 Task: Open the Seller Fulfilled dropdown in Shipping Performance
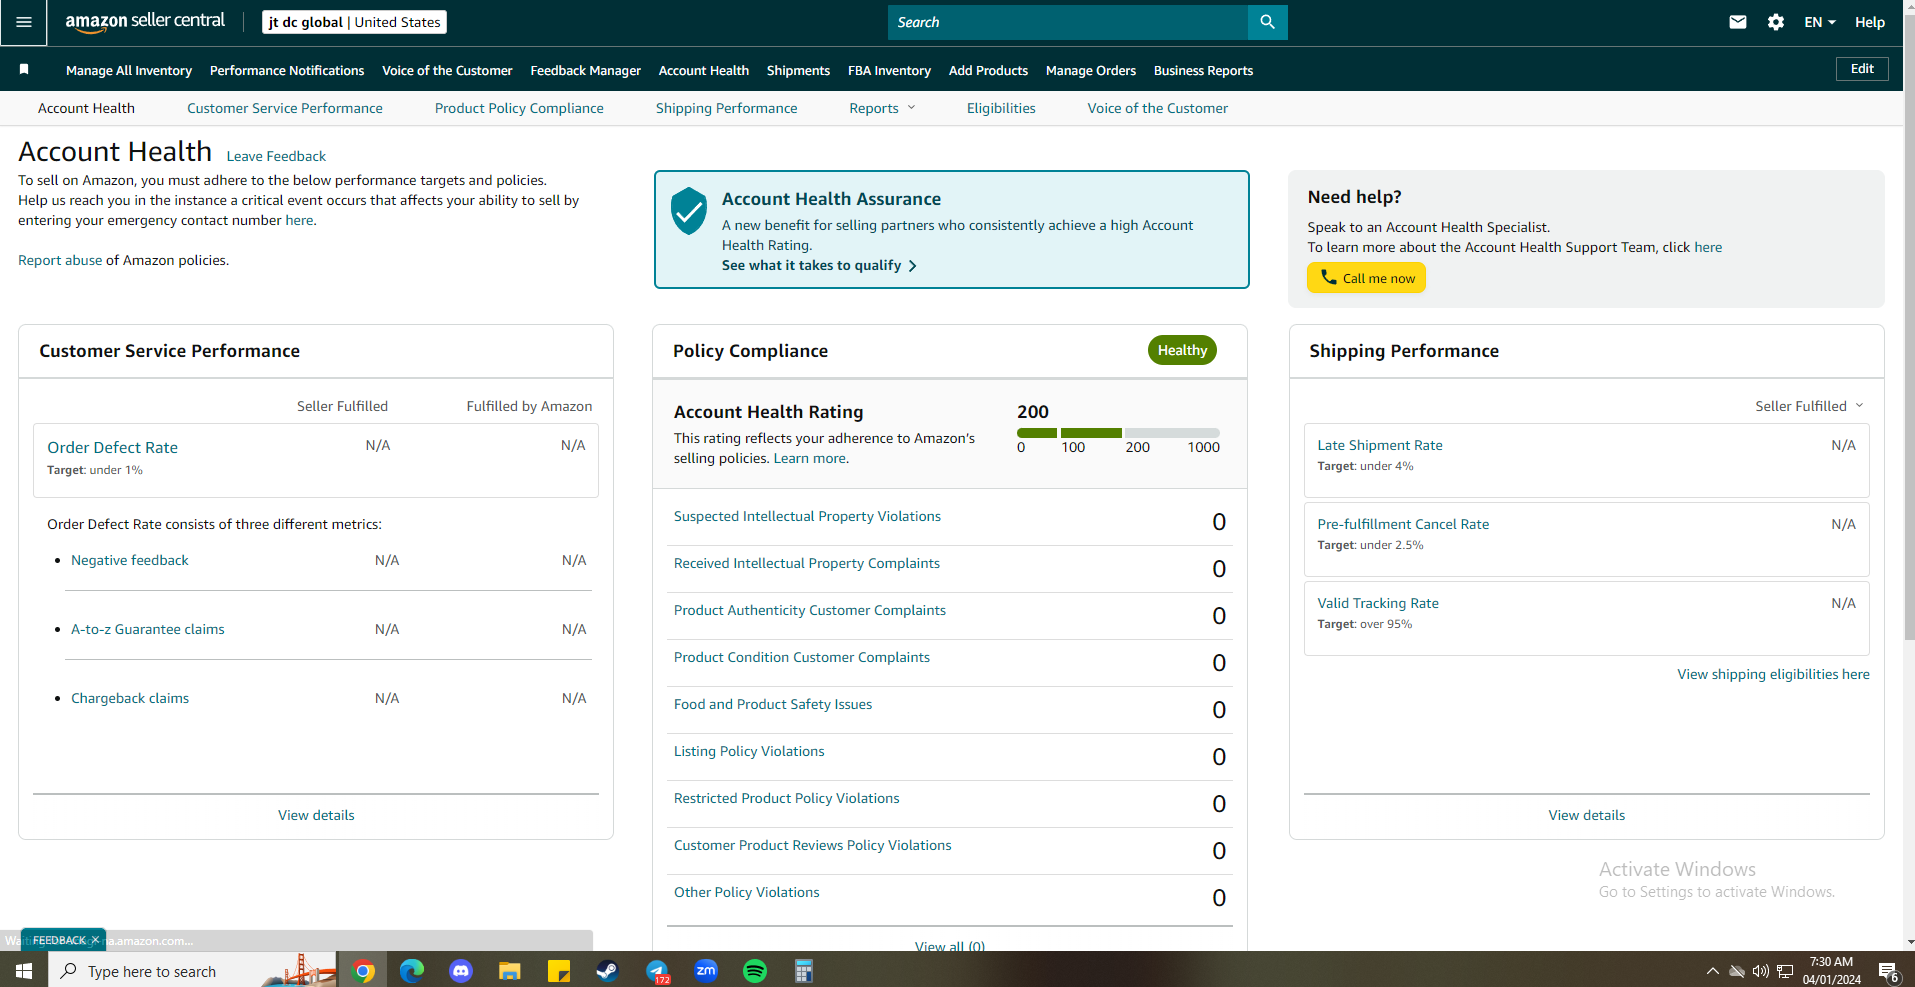coord(1809,406)
